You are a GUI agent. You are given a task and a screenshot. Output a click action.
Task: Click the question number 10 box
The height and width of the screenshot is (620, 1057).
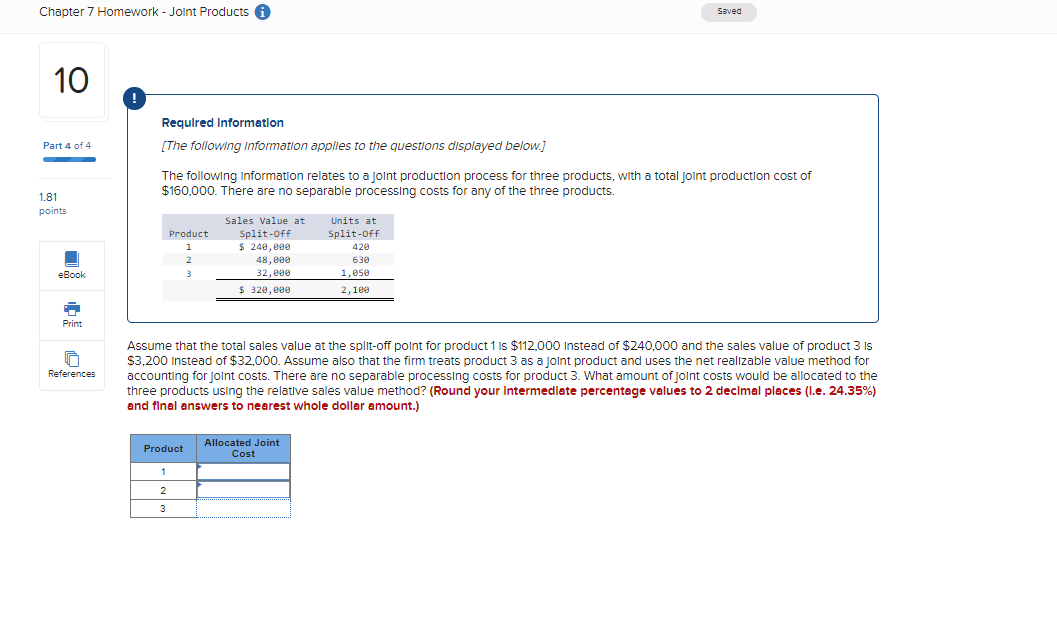tap(72, 80)
